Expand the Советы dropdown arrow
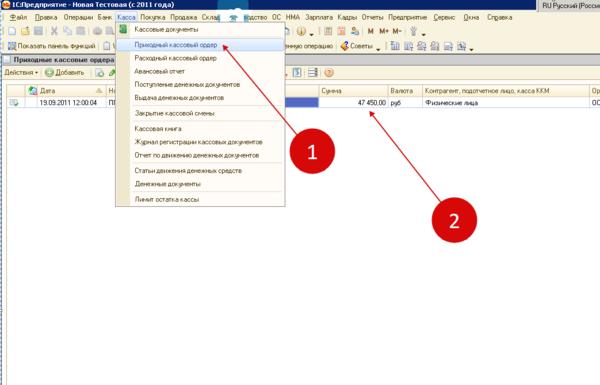Screen dimensions: 600x385 click(x=378, y=49)
